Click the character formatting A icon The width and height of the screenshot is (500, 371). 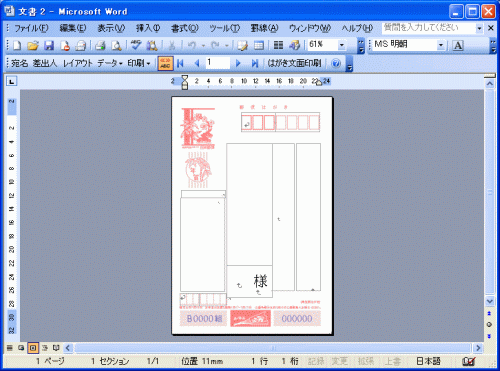coord(458,45)
